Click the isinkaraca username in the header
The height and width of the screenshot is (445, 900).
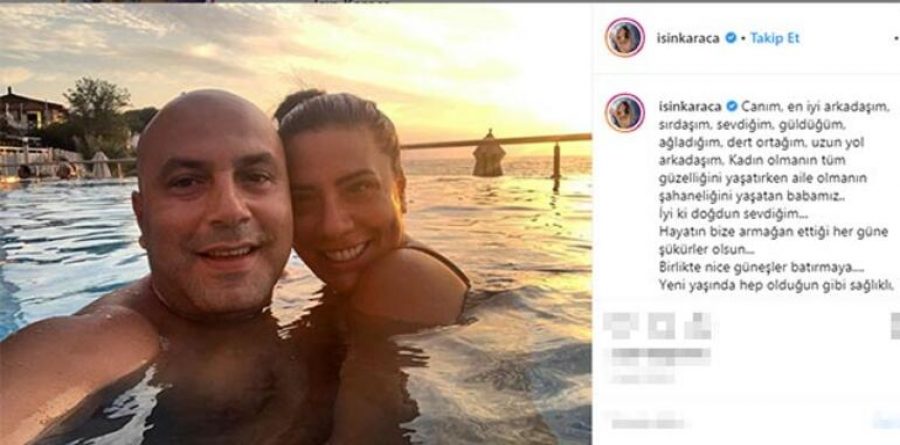point(688,38)
